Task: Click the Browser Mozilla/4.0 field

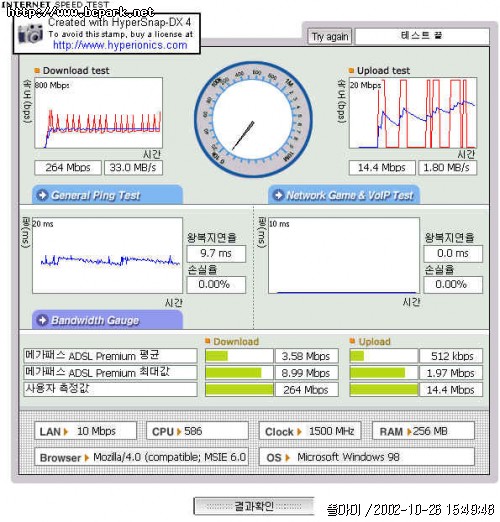Action: click(142, 457)
